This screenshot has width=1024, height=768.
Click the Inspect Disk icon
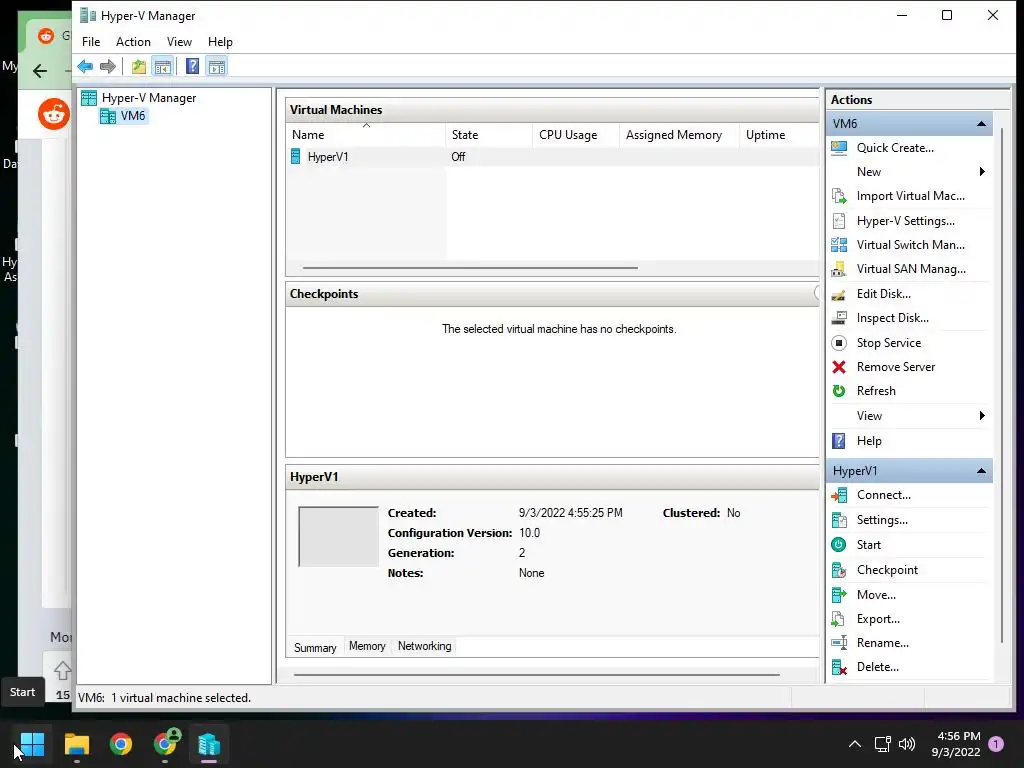pyautogui.click(x=839, y=318)
